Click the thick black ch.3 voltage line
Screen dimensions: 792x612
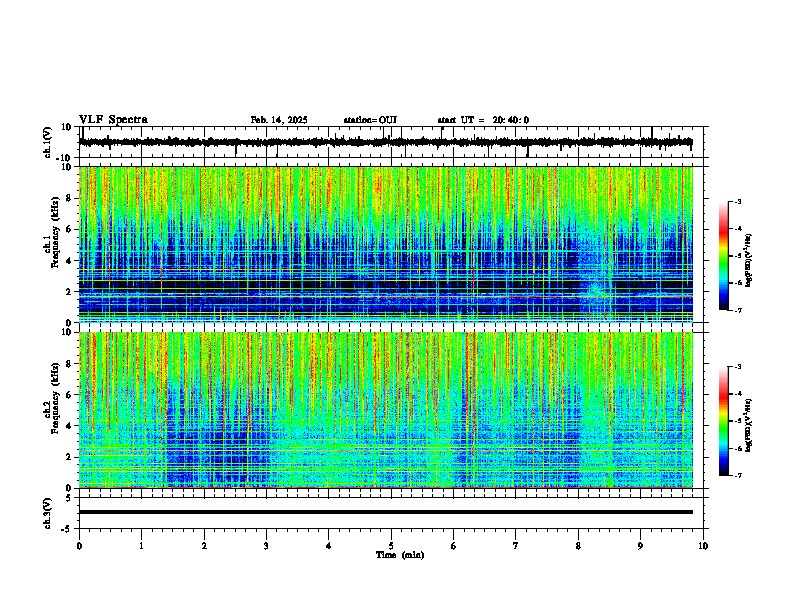[x=386, y=512]
